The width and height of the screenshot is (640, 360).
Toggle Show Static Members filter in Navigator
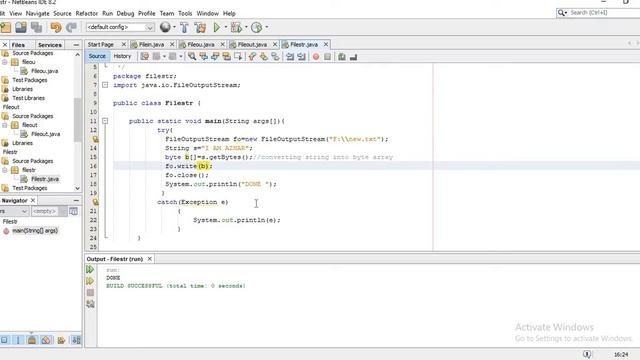(32, 340)
